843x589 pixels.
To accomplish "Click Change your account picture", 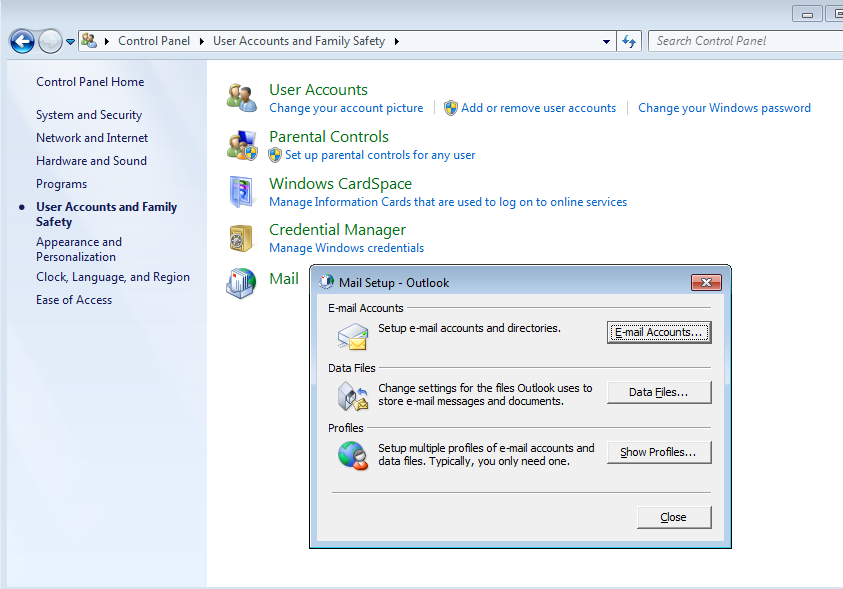I will [346, 108].
